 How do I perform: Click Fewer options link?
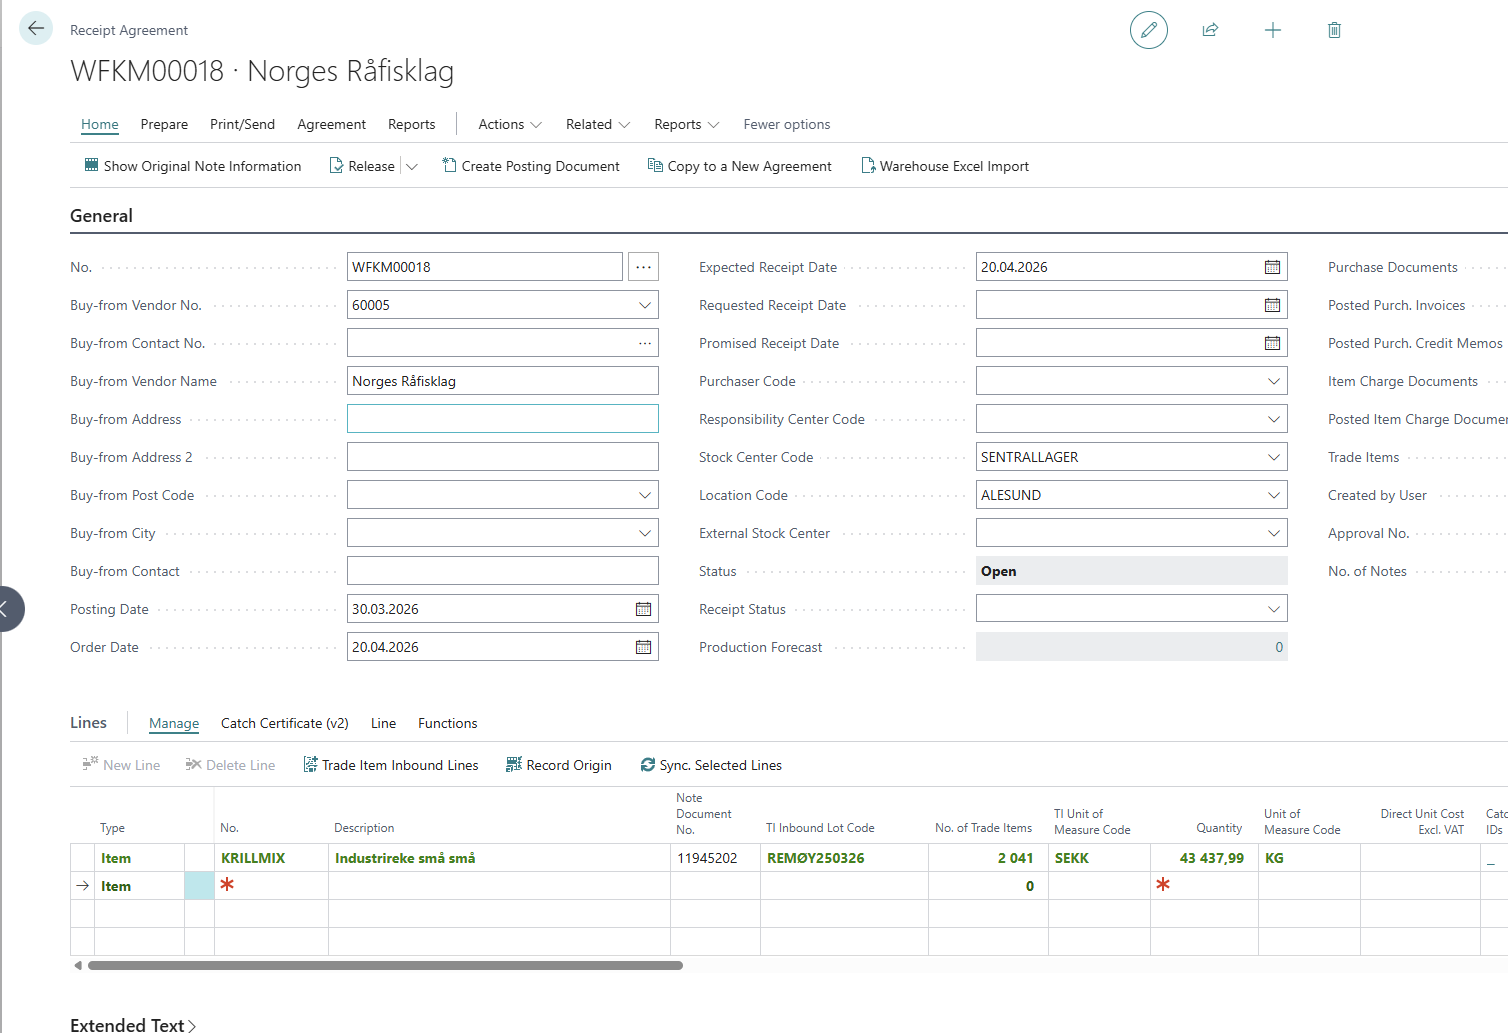click(x=786, y=124)
